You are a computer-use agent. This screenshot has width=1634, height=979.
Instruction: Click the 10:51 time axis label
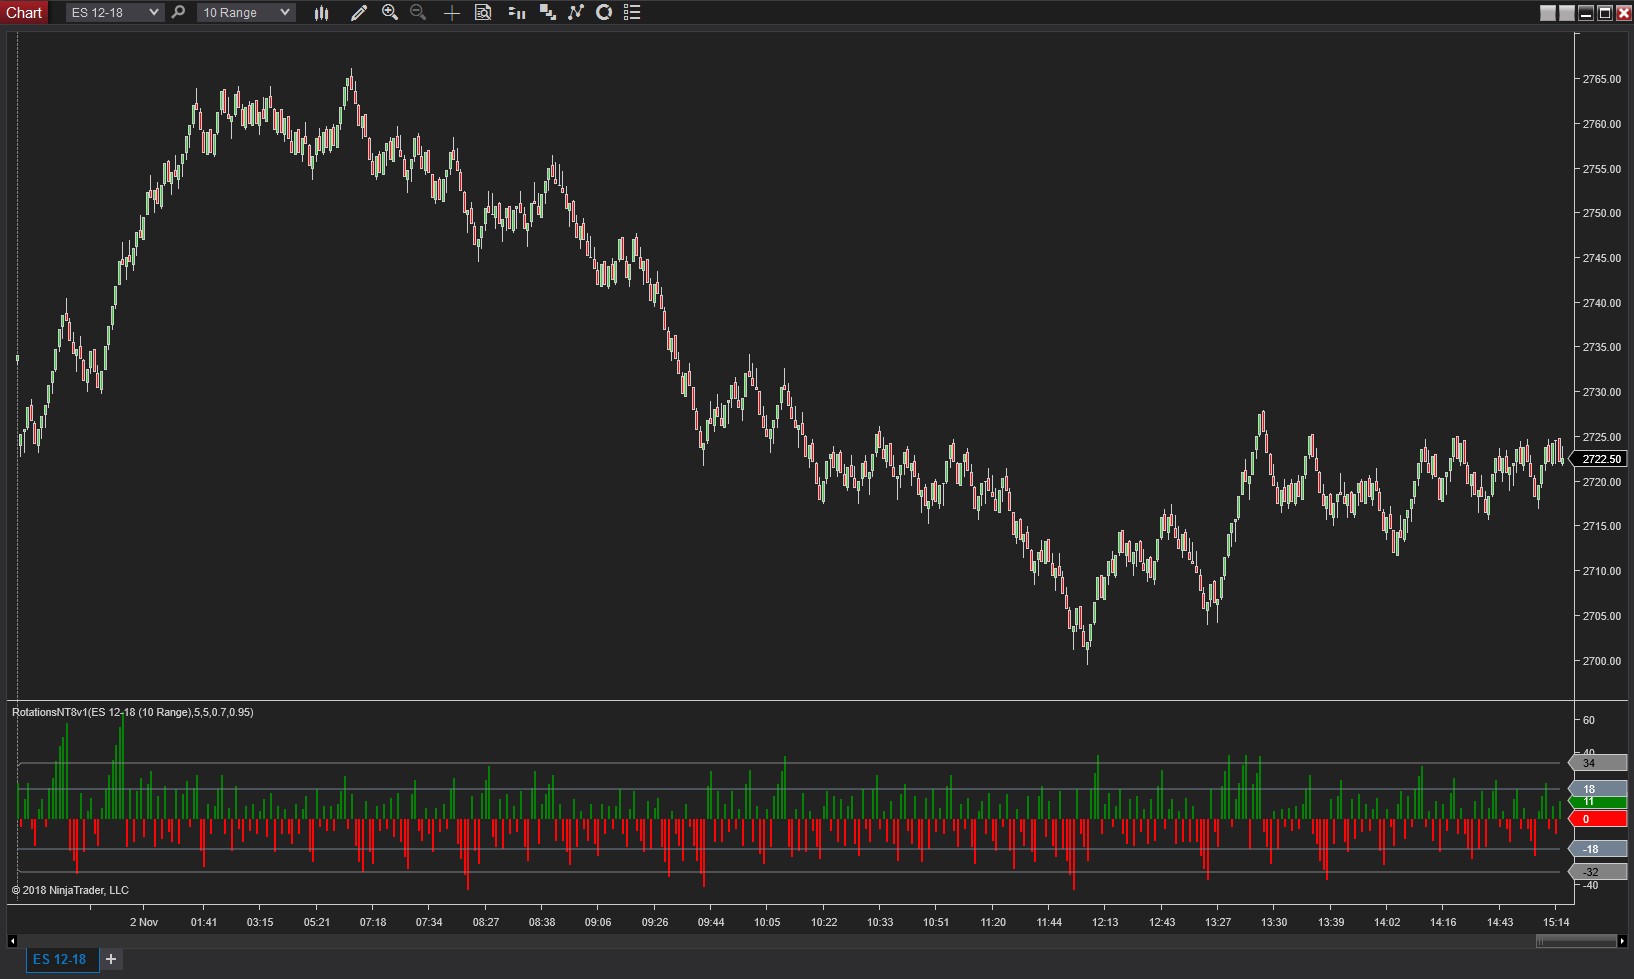tap(936, 922)
